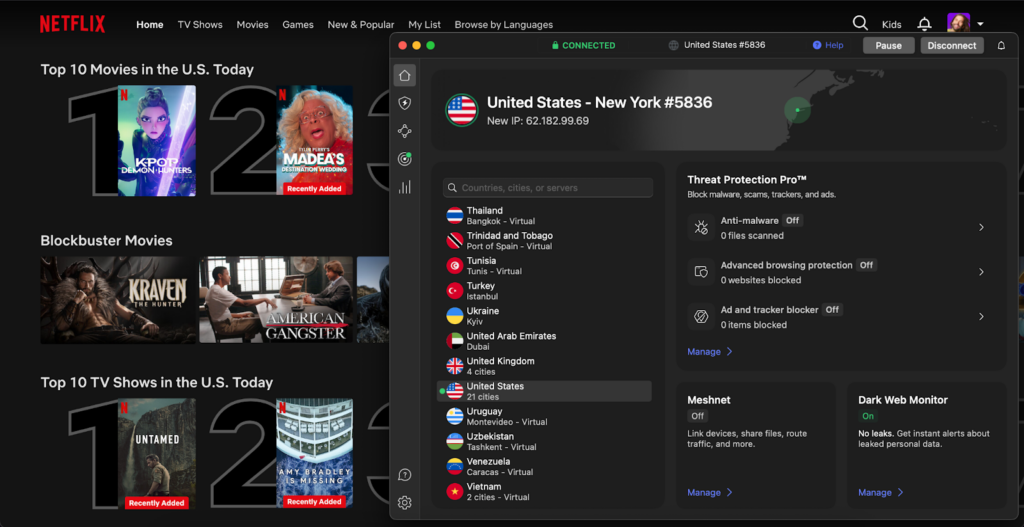Open the NordVPN home sidebar icon
This screenshot has height=527, width=1024.
coord(405,75)
